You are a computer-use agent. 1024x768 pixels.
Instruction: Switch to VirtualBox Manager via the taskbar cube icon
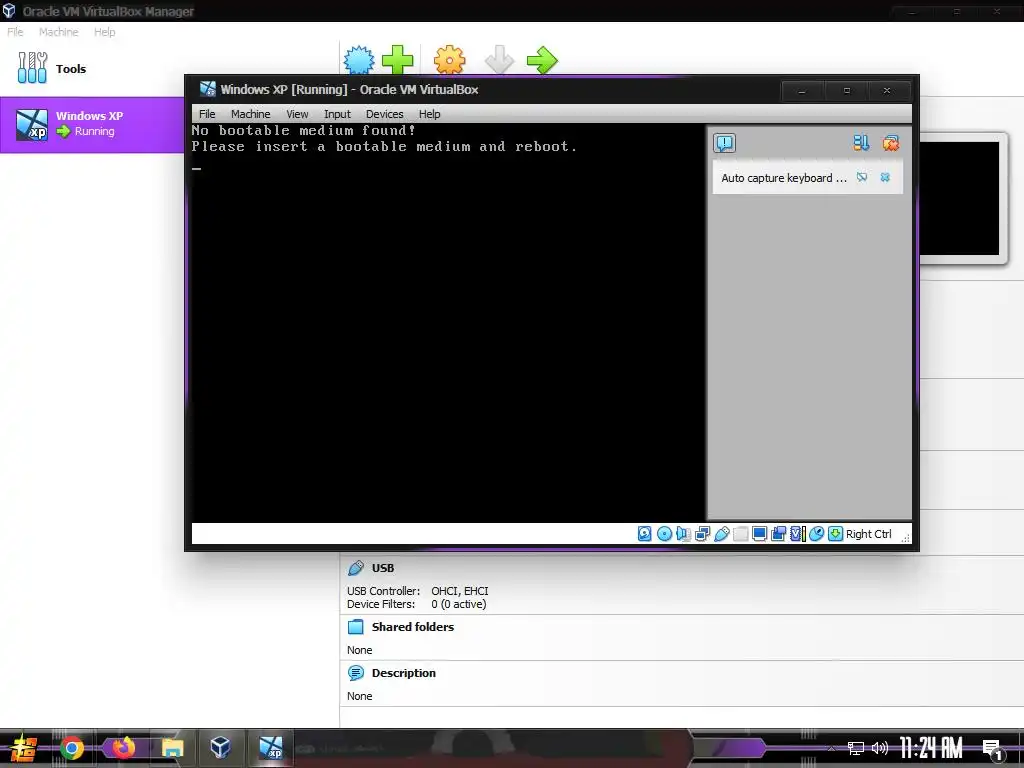[x=221, y=747]
